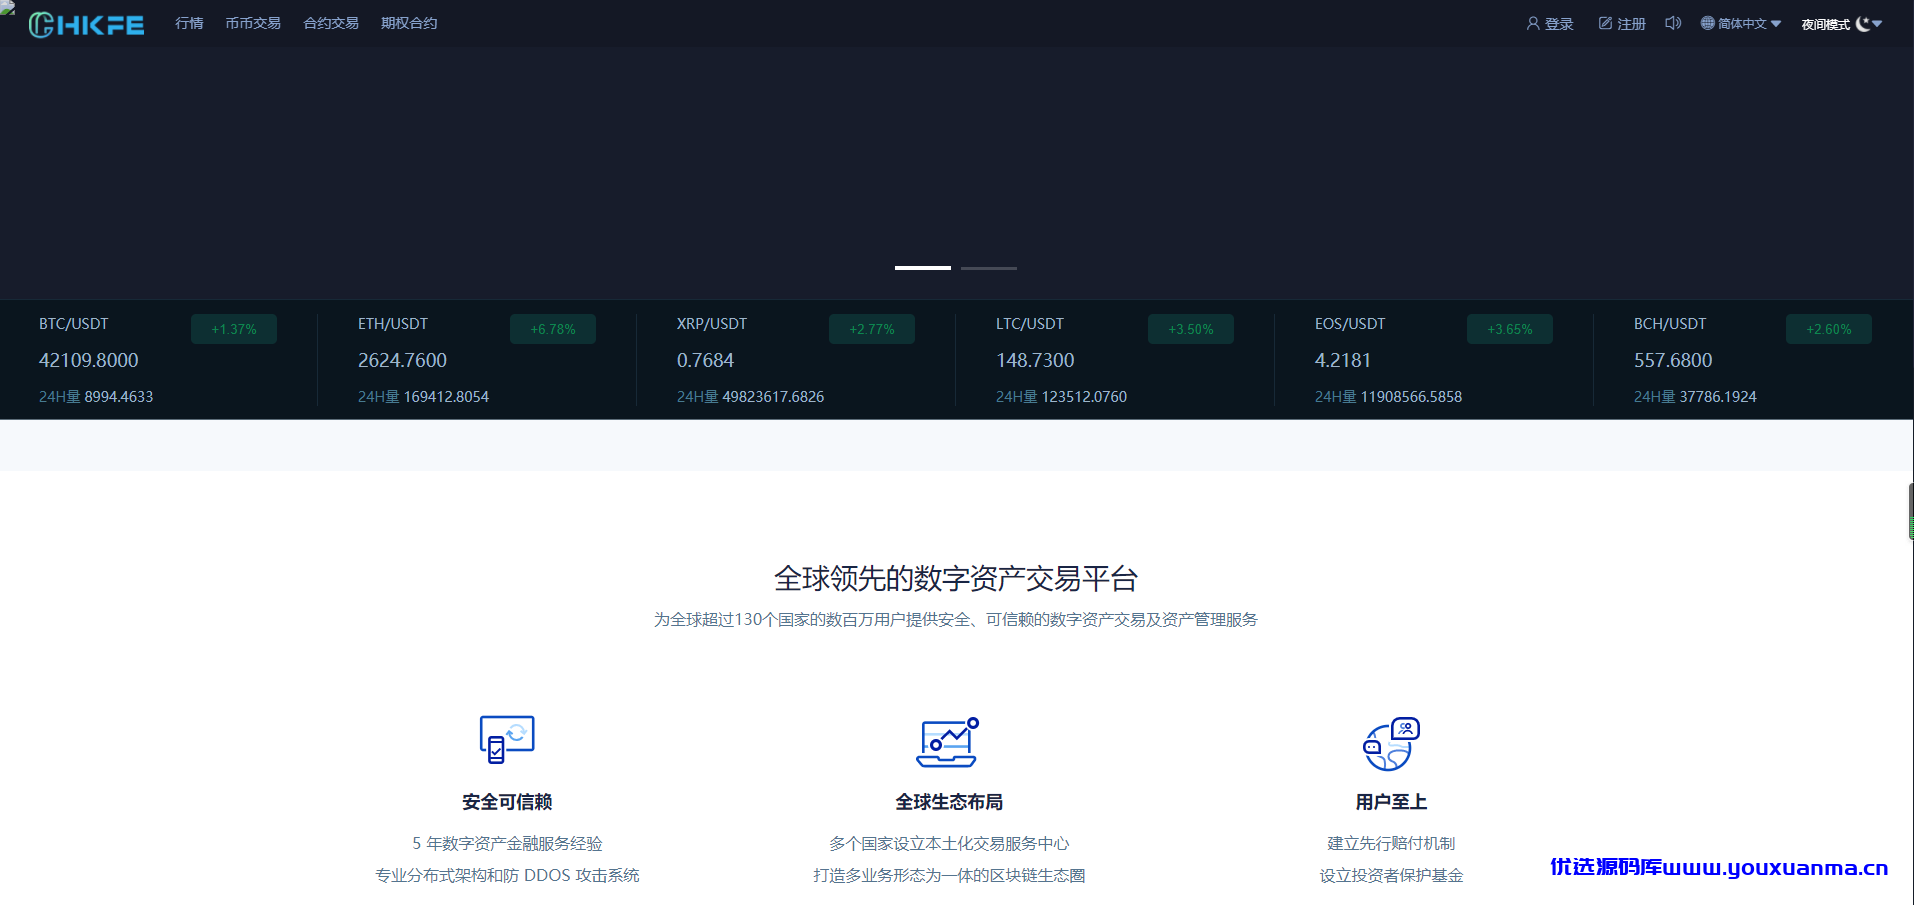Click the +1.37% change badge
This screenshot has width=1914, height=905.
(234, 329)
